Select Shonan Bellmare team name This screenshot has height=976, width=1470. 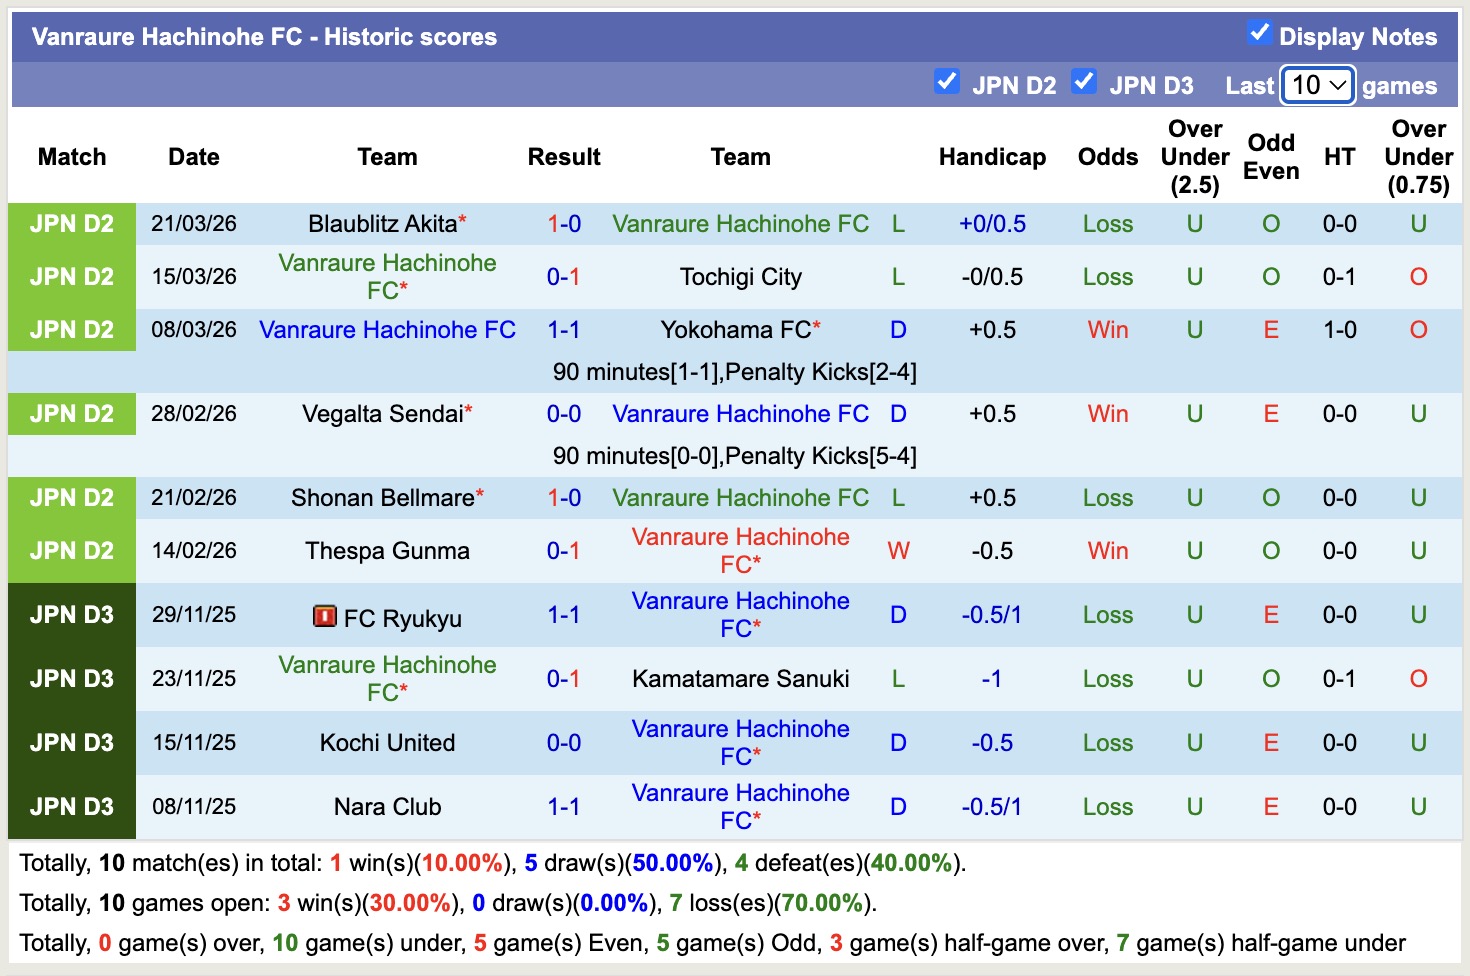(382, 498)
